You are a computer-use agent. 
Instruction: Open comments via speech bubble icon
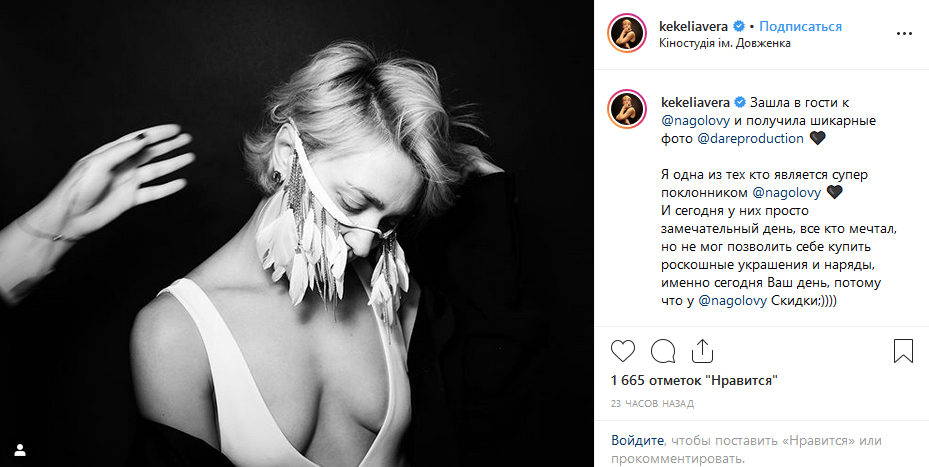(663, 351)
